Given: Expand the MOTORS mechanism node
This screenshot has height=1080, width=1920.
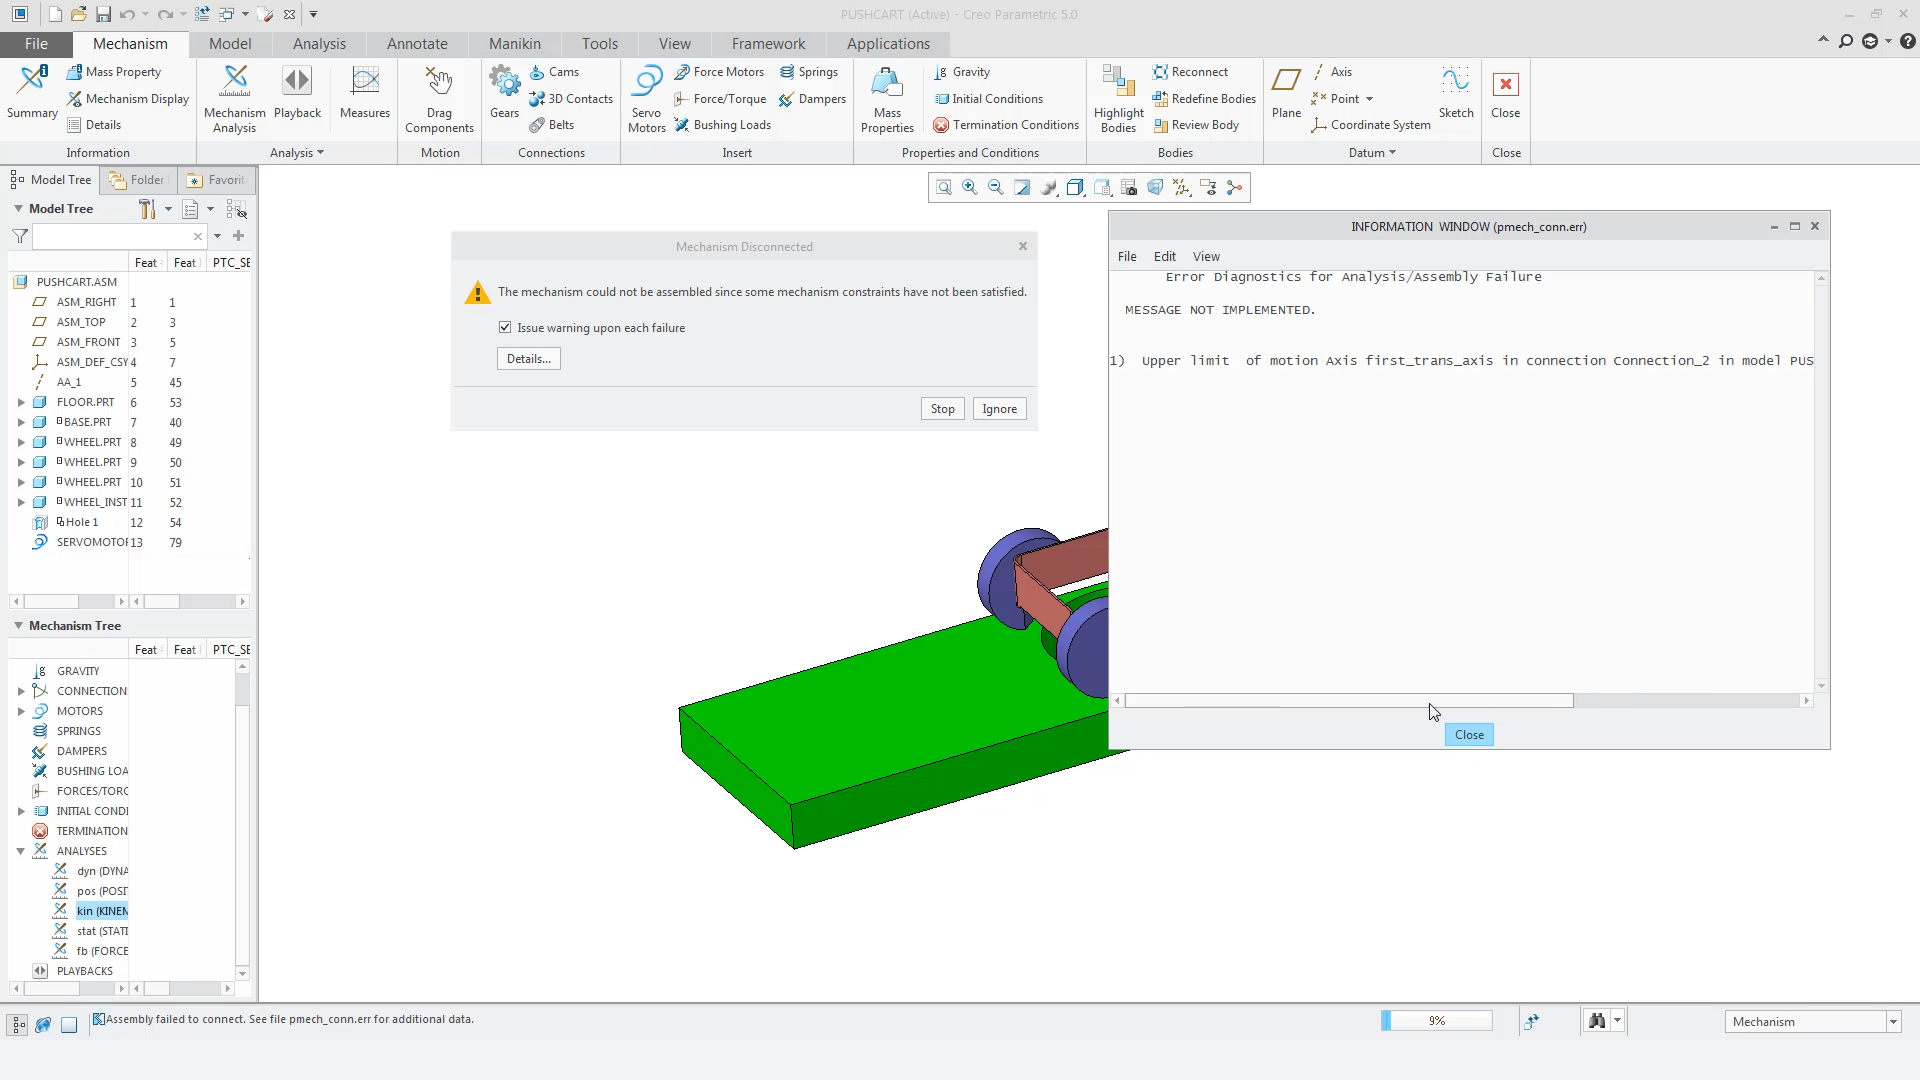Looking at the screenshot, I should point(21,711).
